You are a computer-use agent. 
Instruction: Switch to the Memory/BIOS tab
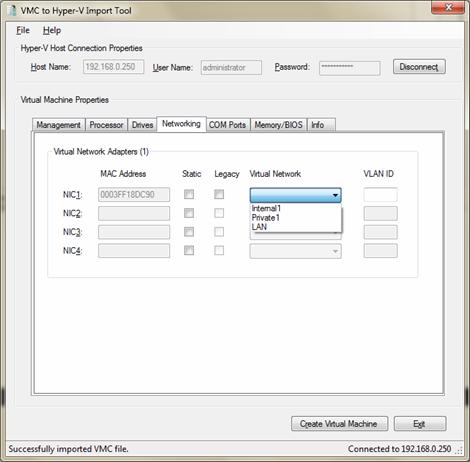(x=278, y=125)
